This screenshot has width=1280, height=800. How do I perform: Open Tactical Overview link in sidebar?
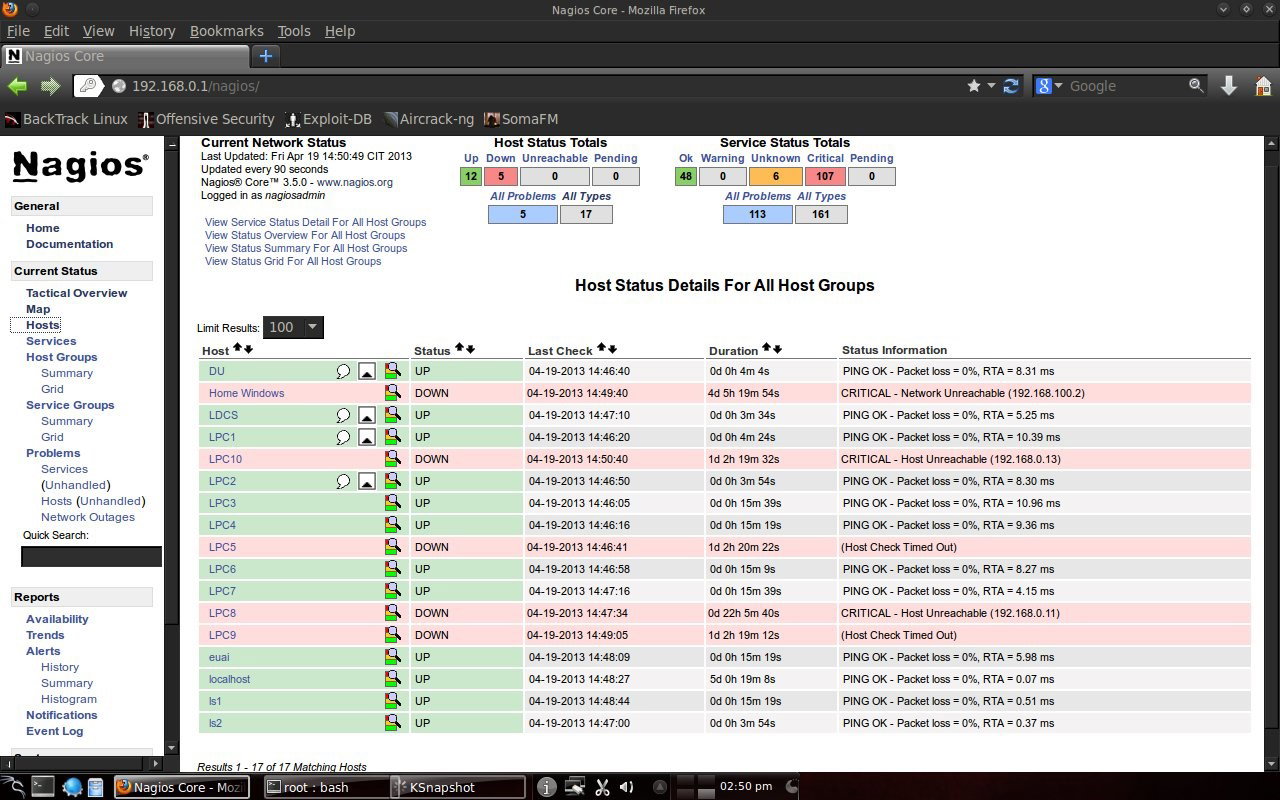(76, 293)
